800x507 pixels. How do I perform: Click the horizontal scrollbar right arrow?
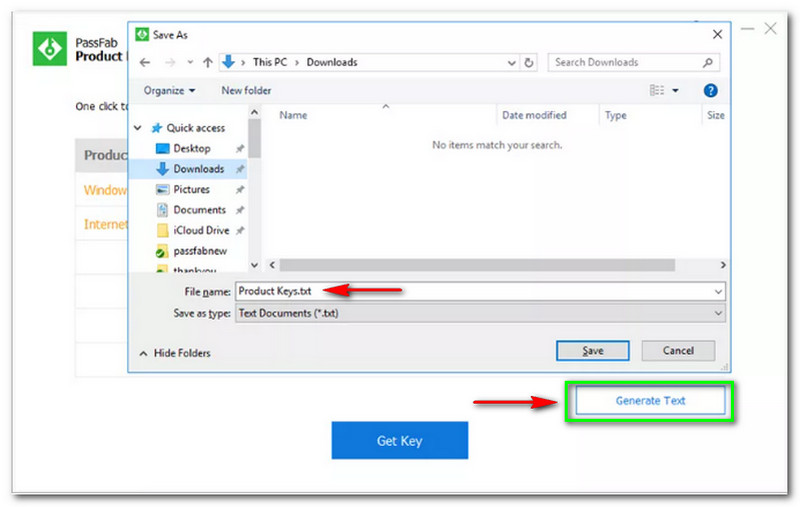(x=722, y=265)
